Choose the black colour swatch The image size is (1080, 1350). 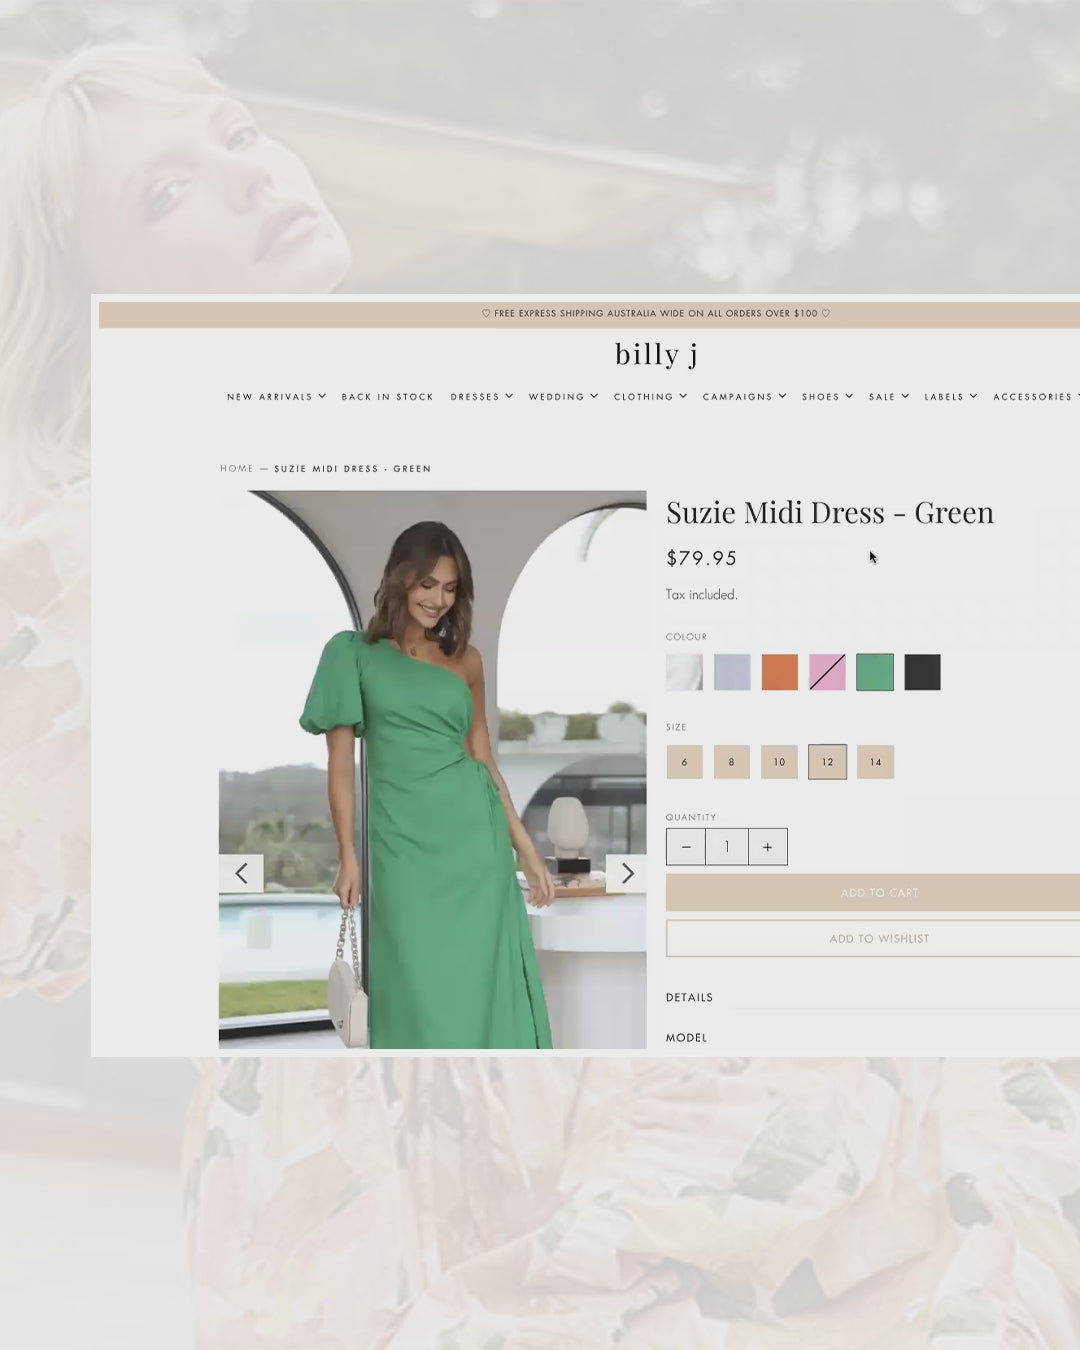point(922,672)
